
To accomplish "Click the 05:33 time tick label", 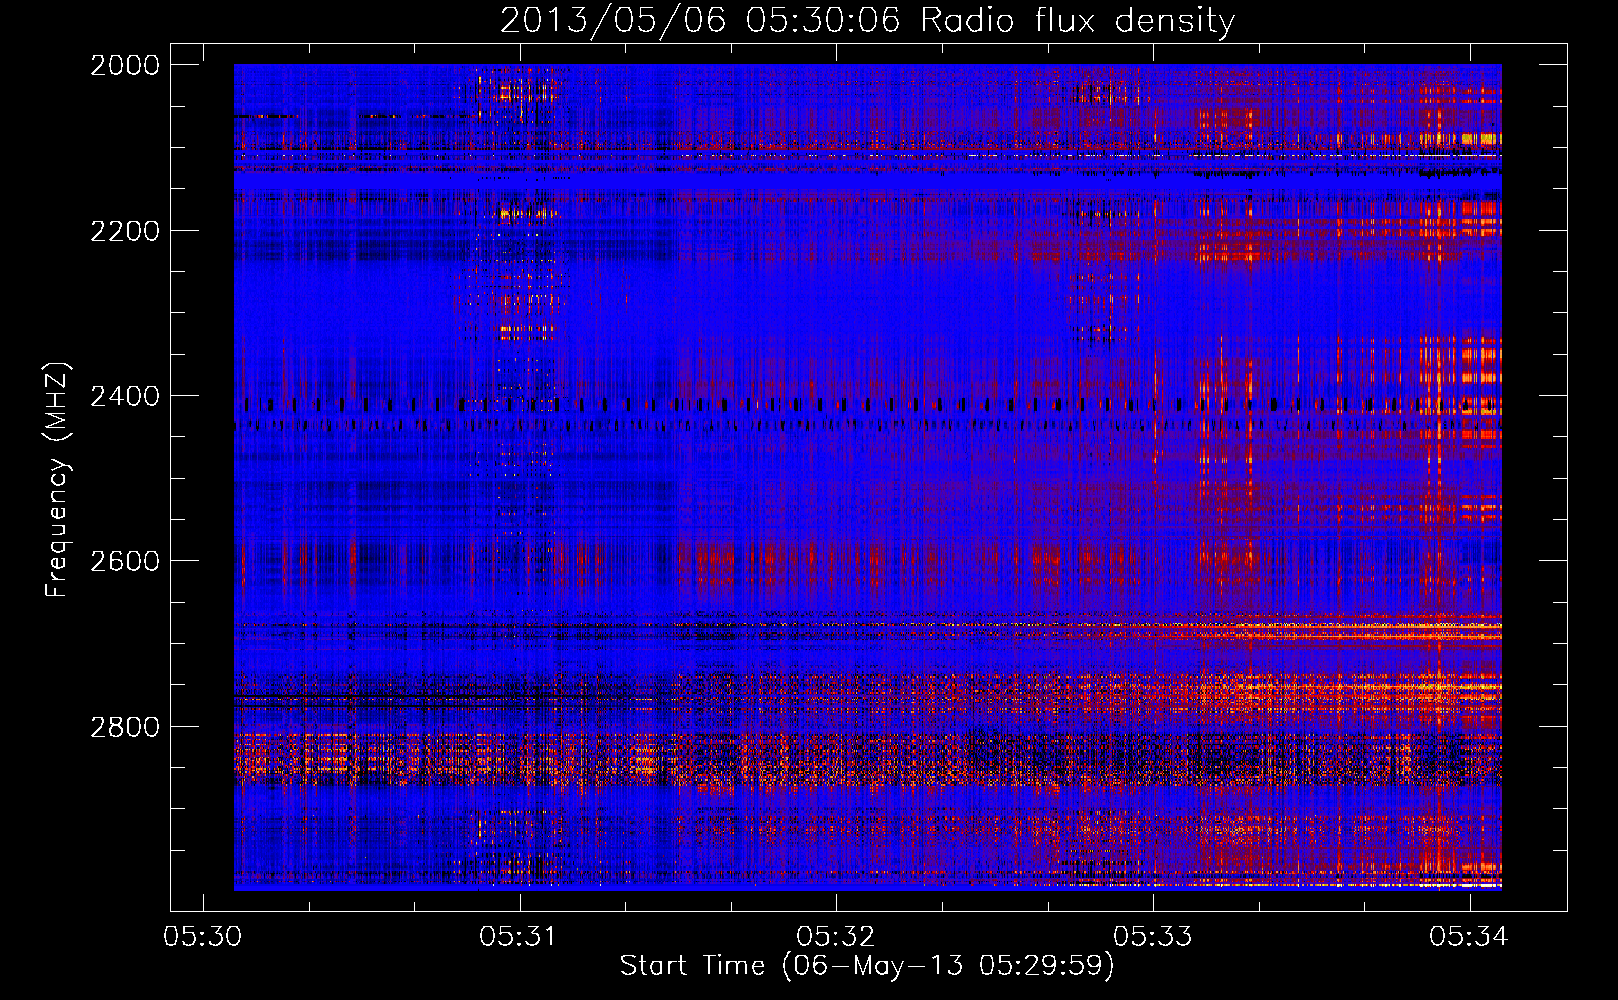I will [1153, 936].
